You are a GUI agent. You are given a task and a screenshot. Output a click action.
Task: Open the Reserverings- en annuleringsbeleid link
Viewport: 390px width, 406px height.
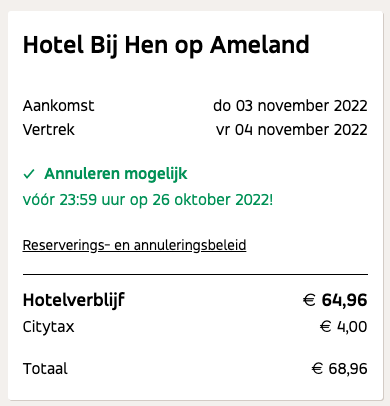(x=134, y=246)
